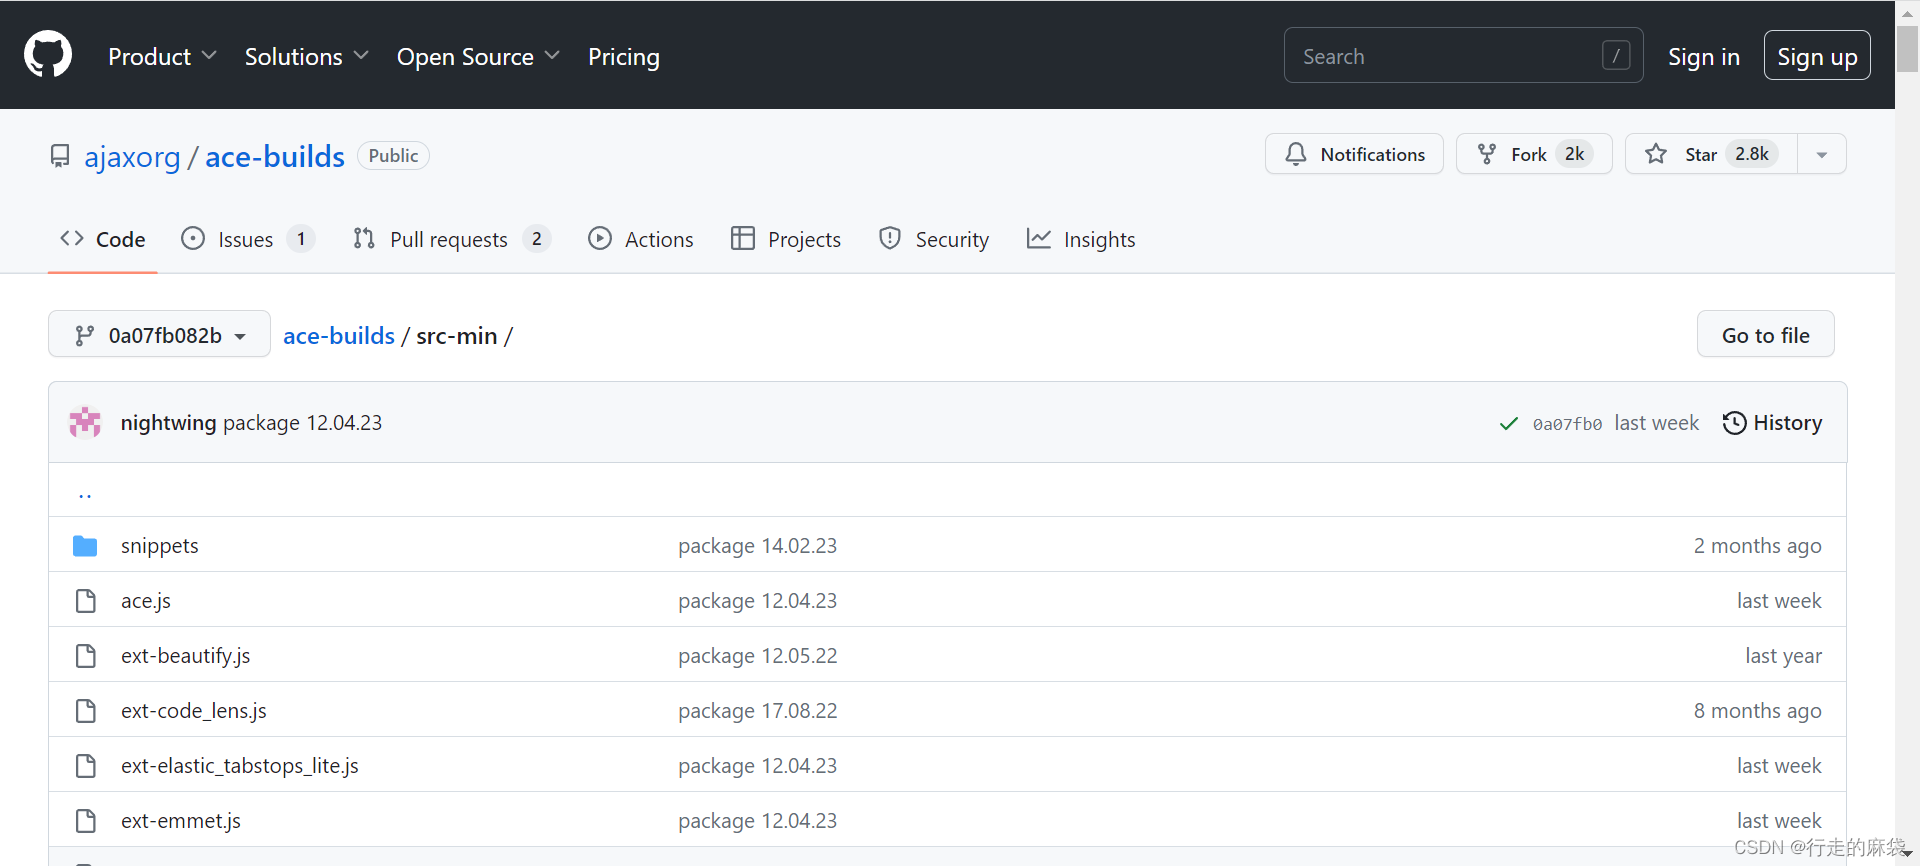This screenshot has height=866, width=1920.
Task: Open the ext-emmet.js file
Action: coord(181,821)
